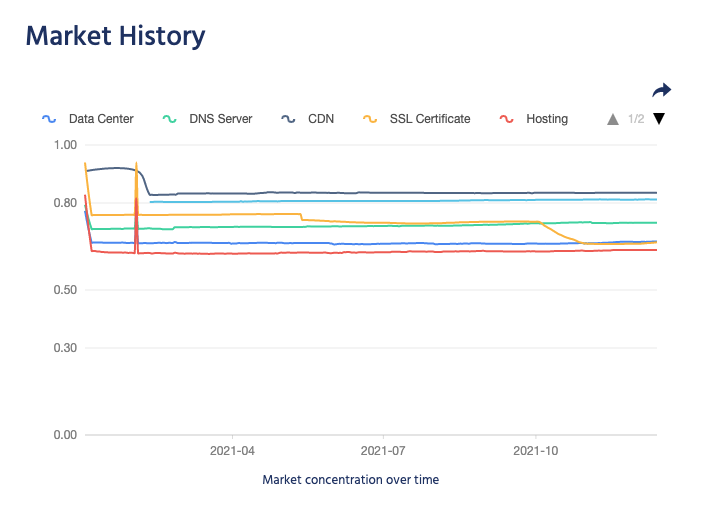Image resolution: width=727 pixels, height=521 pixels.
Task: Go to next legend page with down arrow
Action: pyautogui.click(x=659, y=119)
